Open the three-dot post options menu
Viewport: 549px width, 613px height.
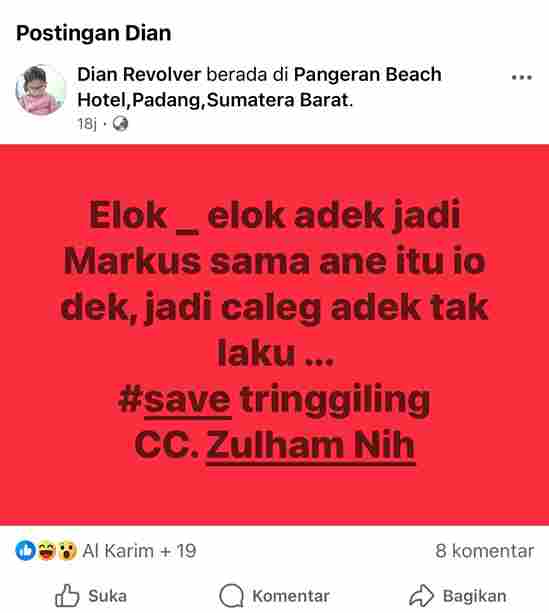click(522, 77)
